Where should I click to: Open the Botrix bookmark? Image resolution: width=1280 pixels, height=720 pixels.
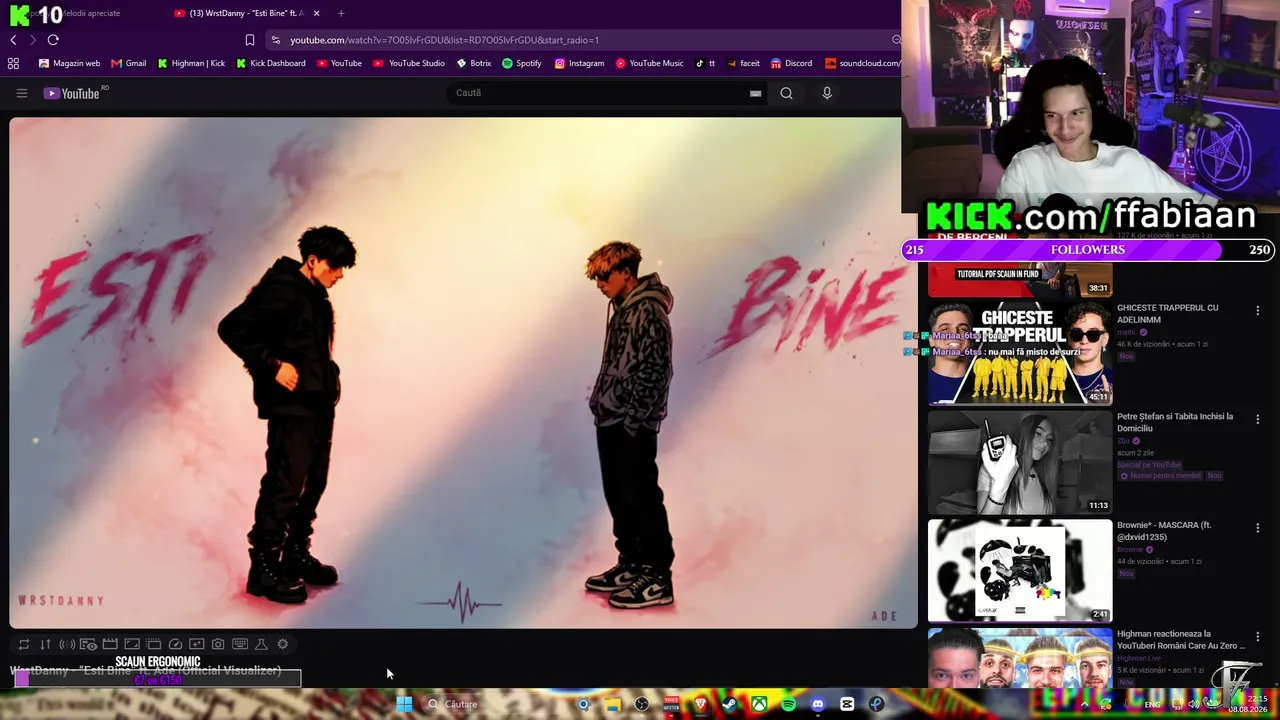coord(474,63)
